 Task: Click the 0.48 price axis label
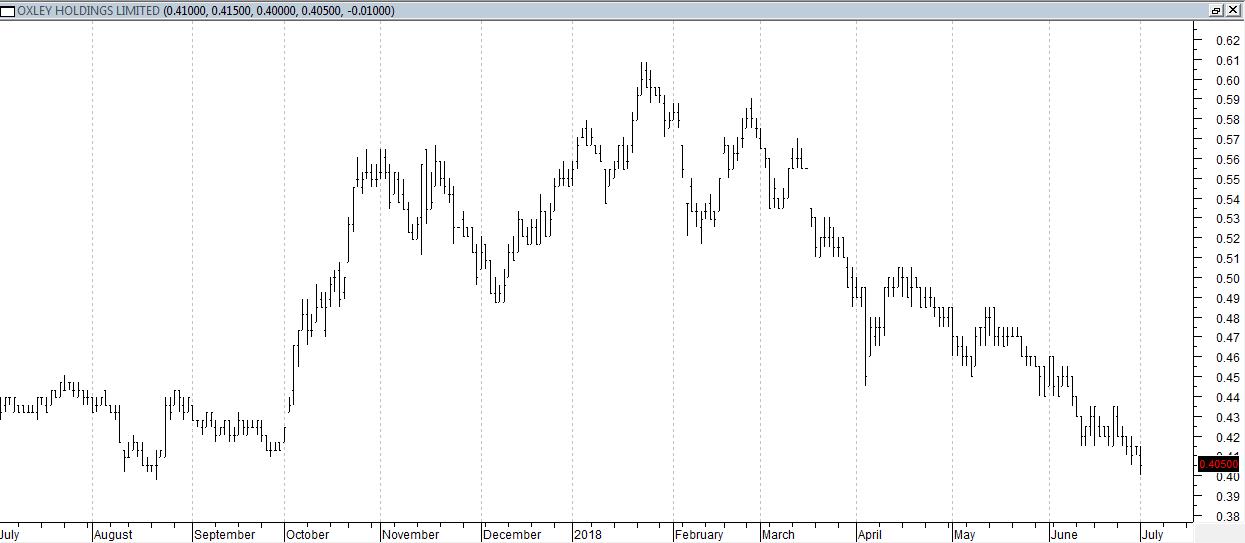[x=1227, y=318]
